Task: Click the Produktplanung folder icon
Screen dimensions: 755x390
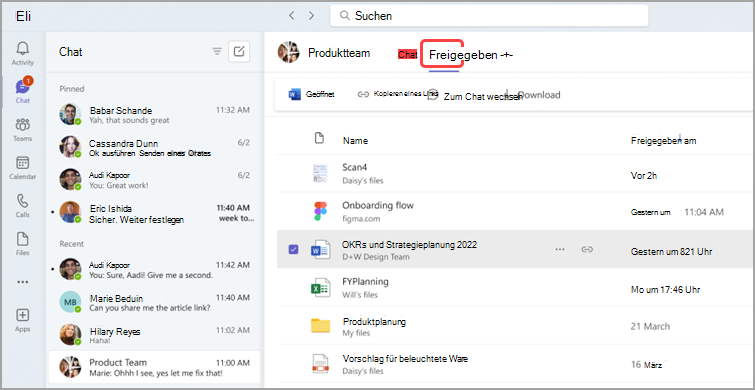Action: pos(320,326)
